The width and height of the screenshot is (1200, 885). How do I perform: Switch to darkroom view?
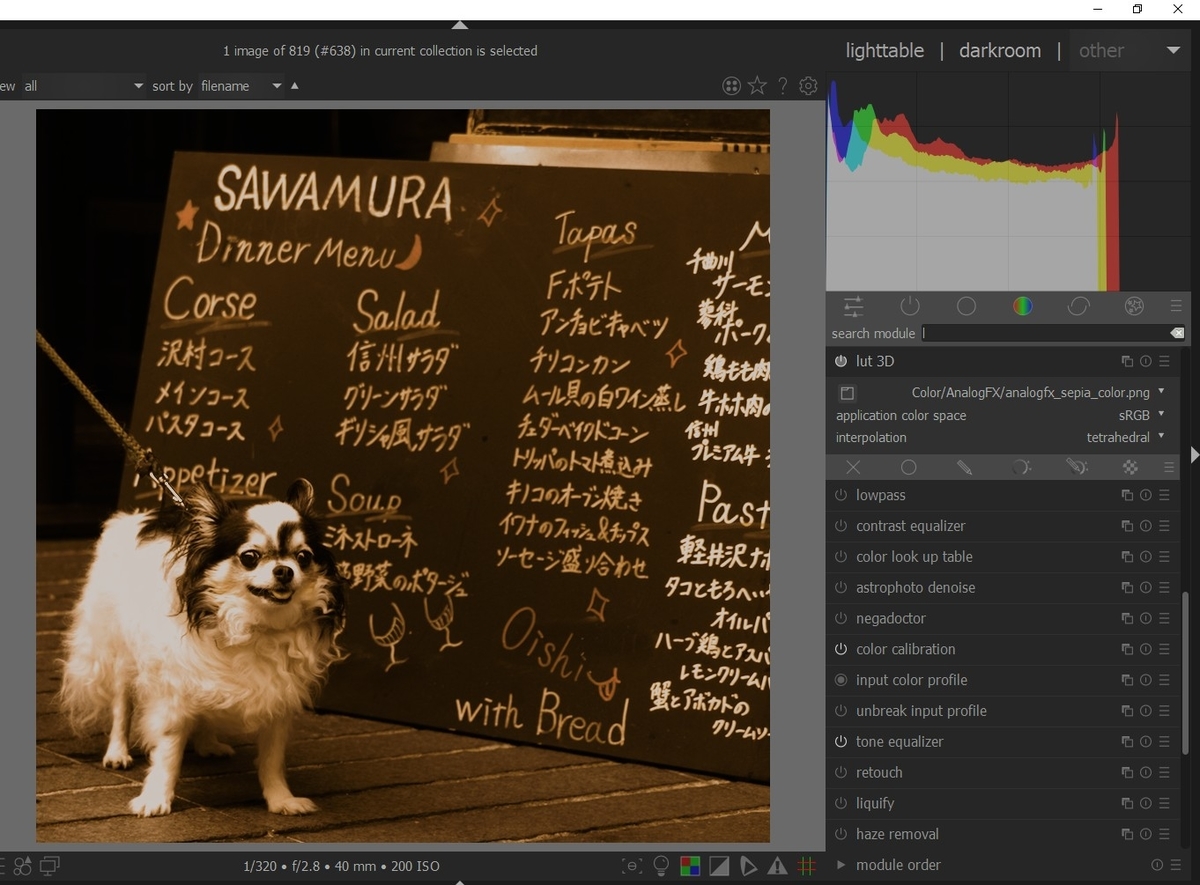(1000, 51)
